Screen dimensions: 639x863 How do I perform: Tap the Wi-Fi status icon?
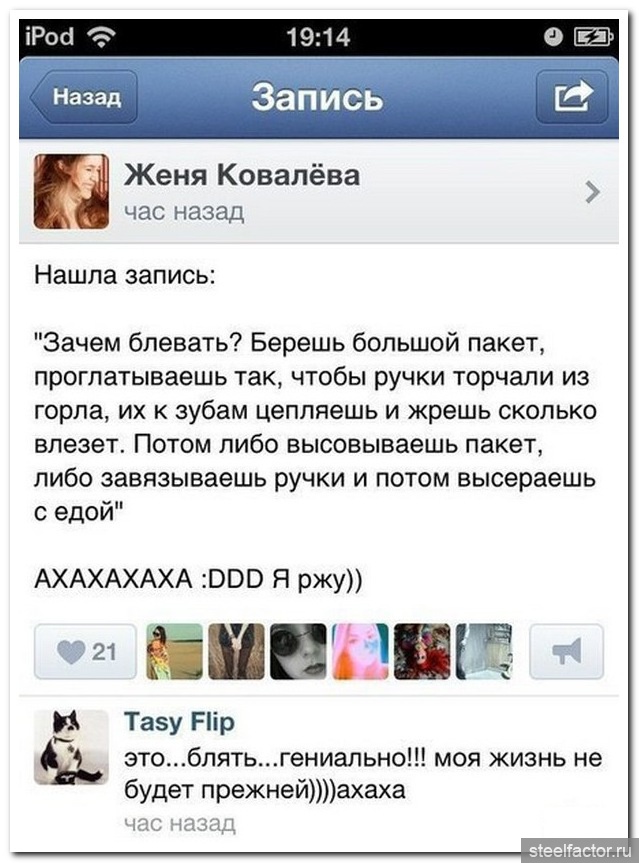tap(102, 37)
